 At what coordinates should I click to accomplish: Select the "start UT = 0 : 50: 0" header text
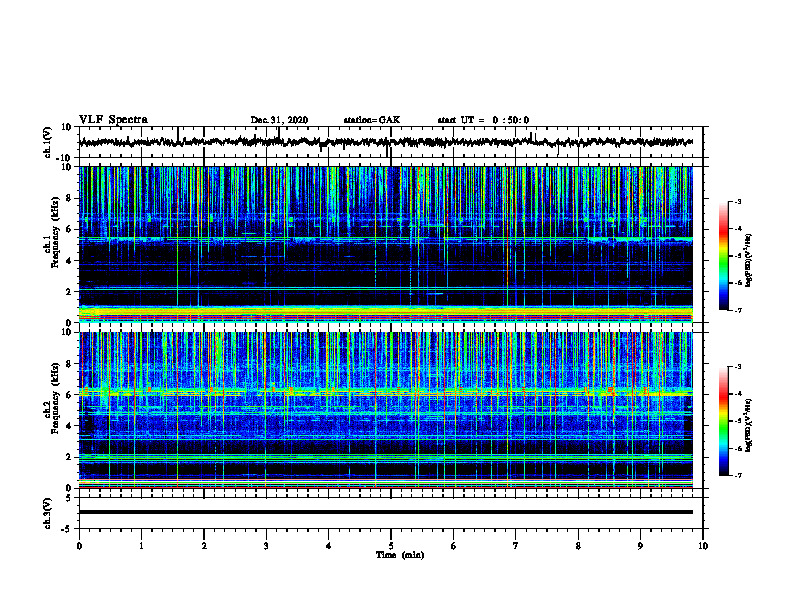point(483,120)
